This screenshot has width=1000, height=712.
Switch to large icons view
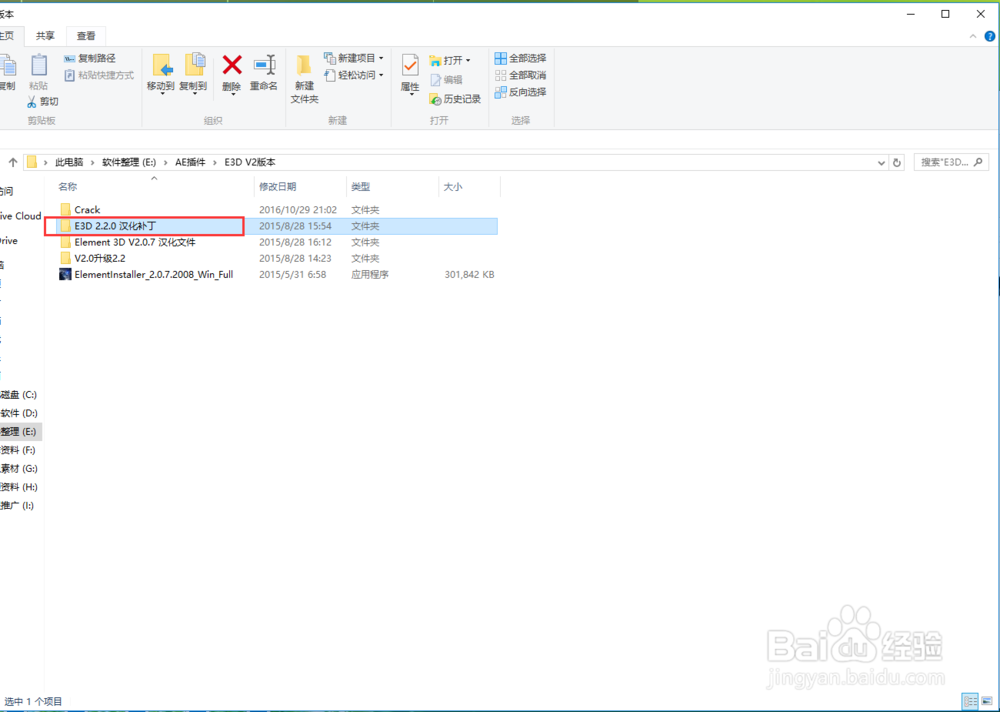[x=987, y=701]
